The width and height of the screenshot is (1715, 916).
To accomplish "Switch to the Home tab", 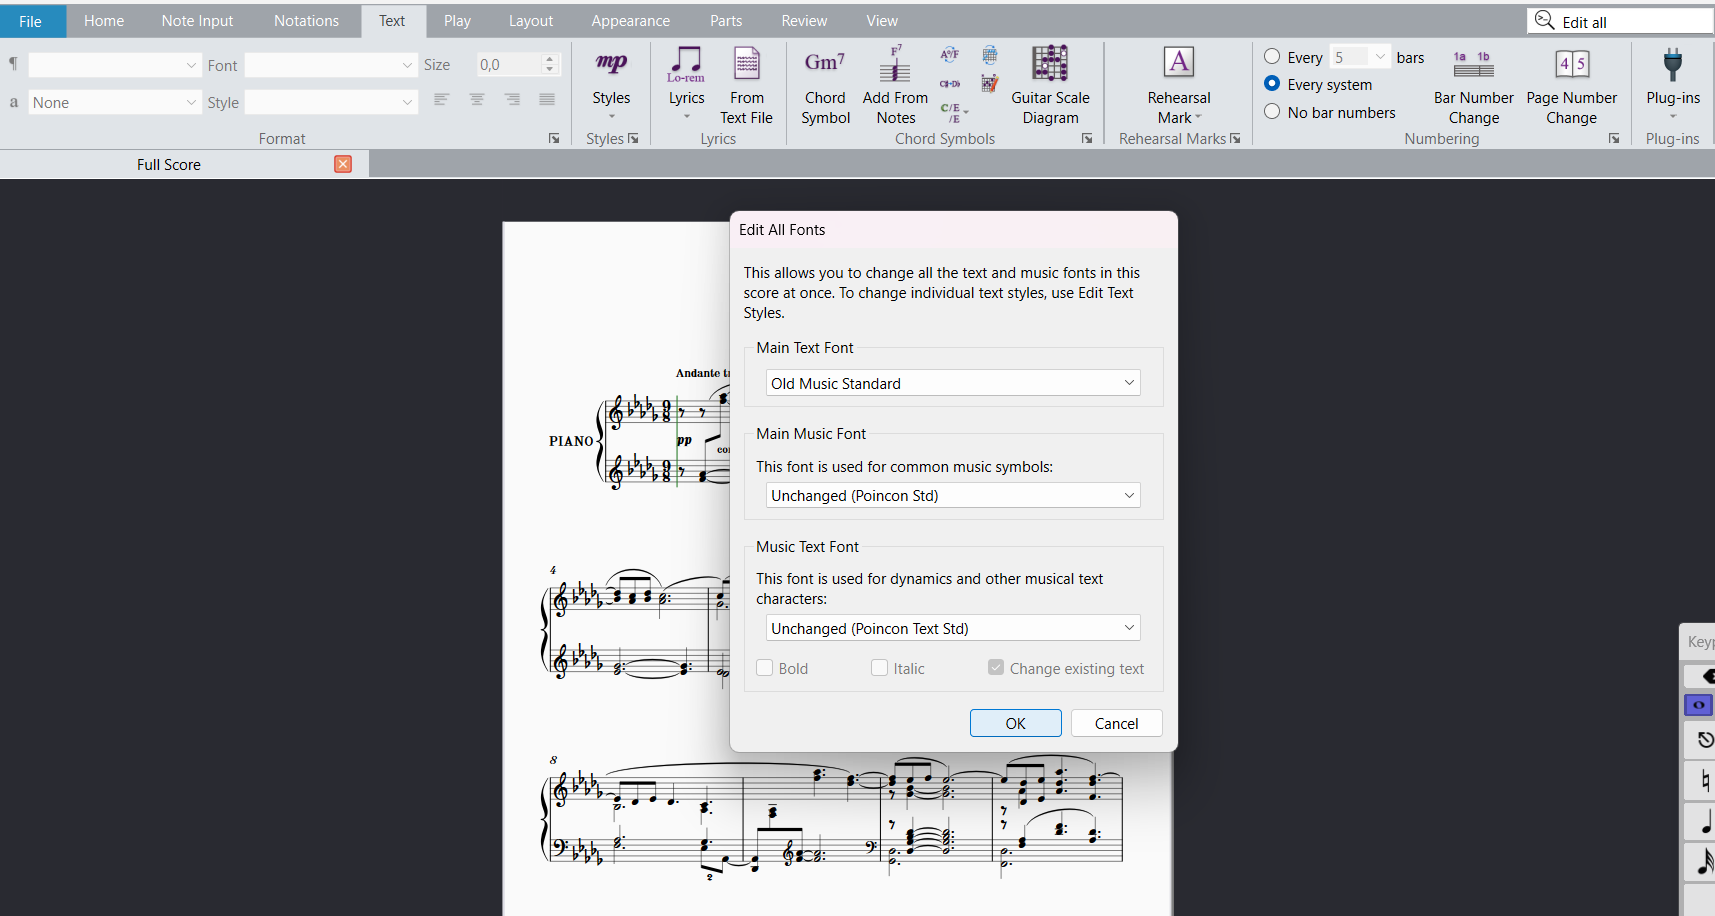I will [x=104, y=21].
